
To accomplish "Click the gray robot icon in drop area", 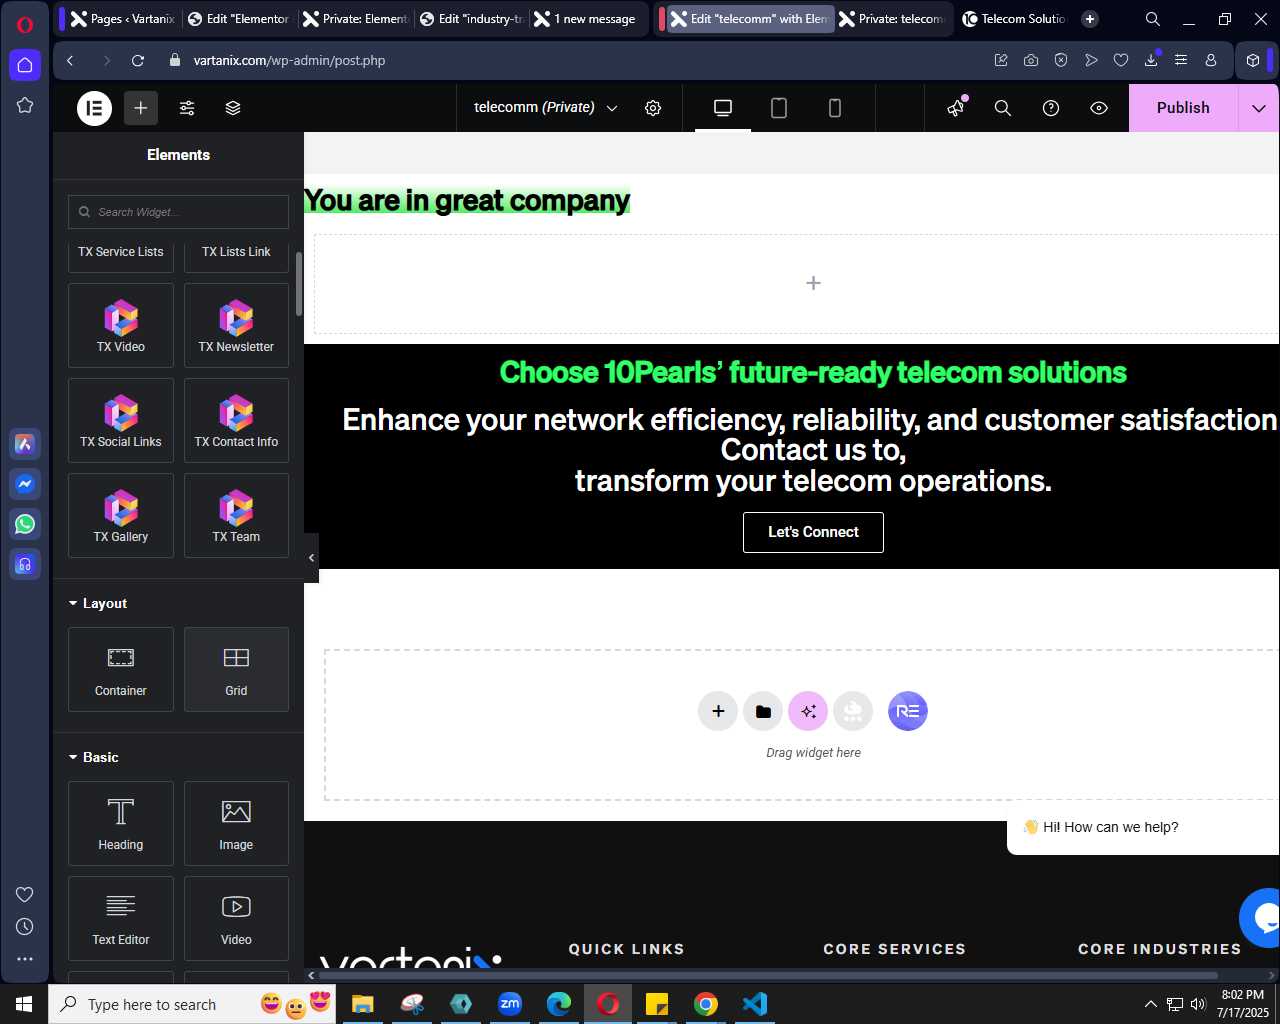I will 853,711.
